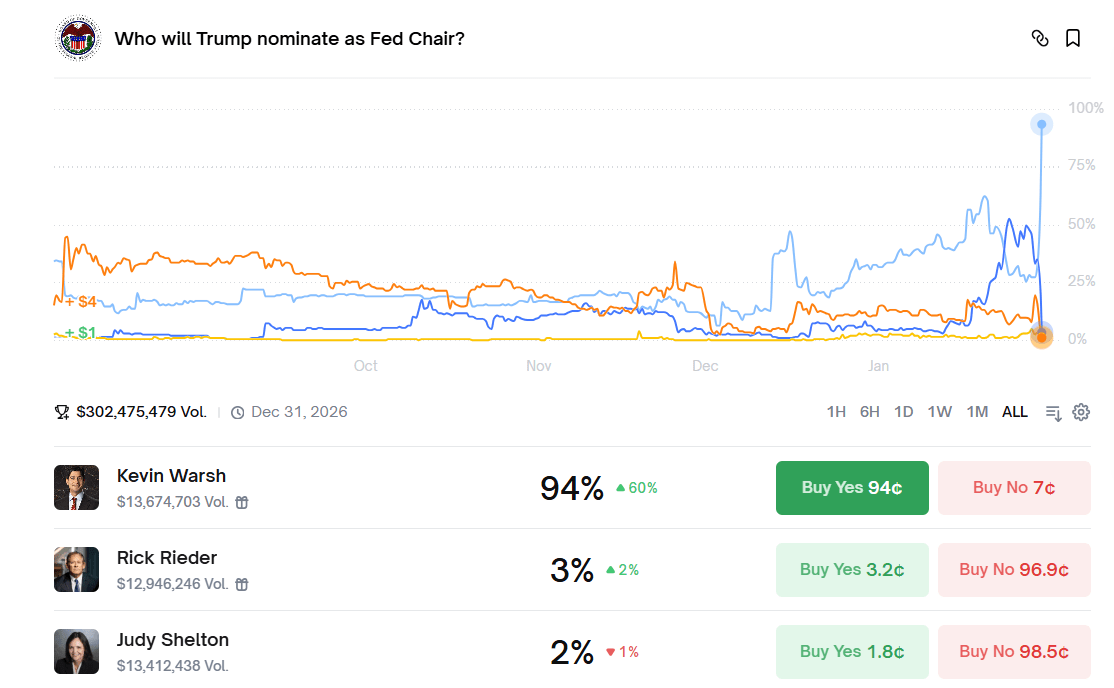Buy Yes on Judy Shelton at 1.8¢
1114x688 pixels.
pyautogui.click(x=852, y=652)
